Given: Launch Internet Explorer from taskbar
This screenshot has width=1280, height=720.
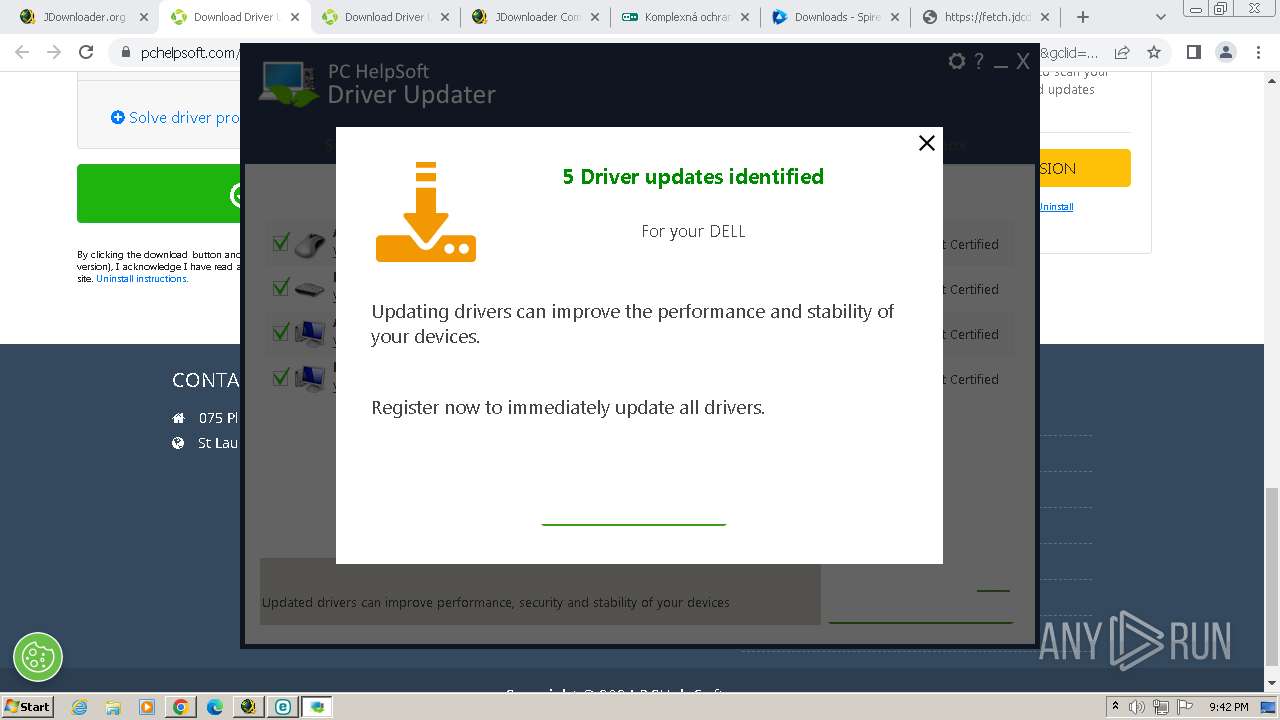Looking at the screenshot, I should (79, 707).
